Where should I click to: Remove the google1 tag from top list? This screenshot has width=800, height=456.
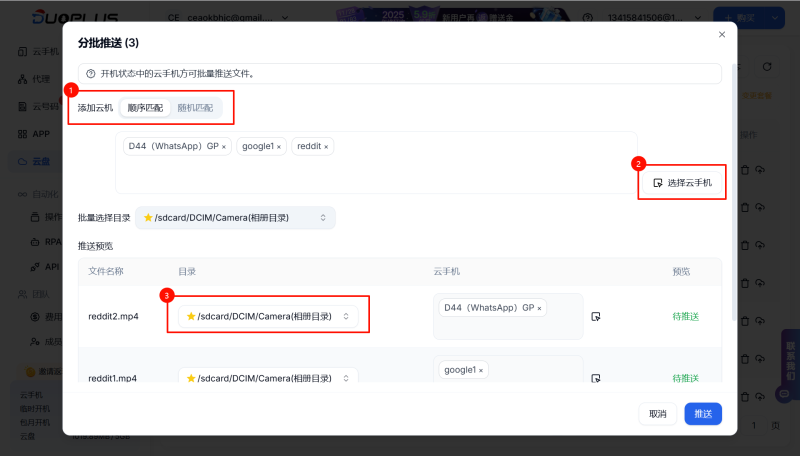[x=279, y=146]
